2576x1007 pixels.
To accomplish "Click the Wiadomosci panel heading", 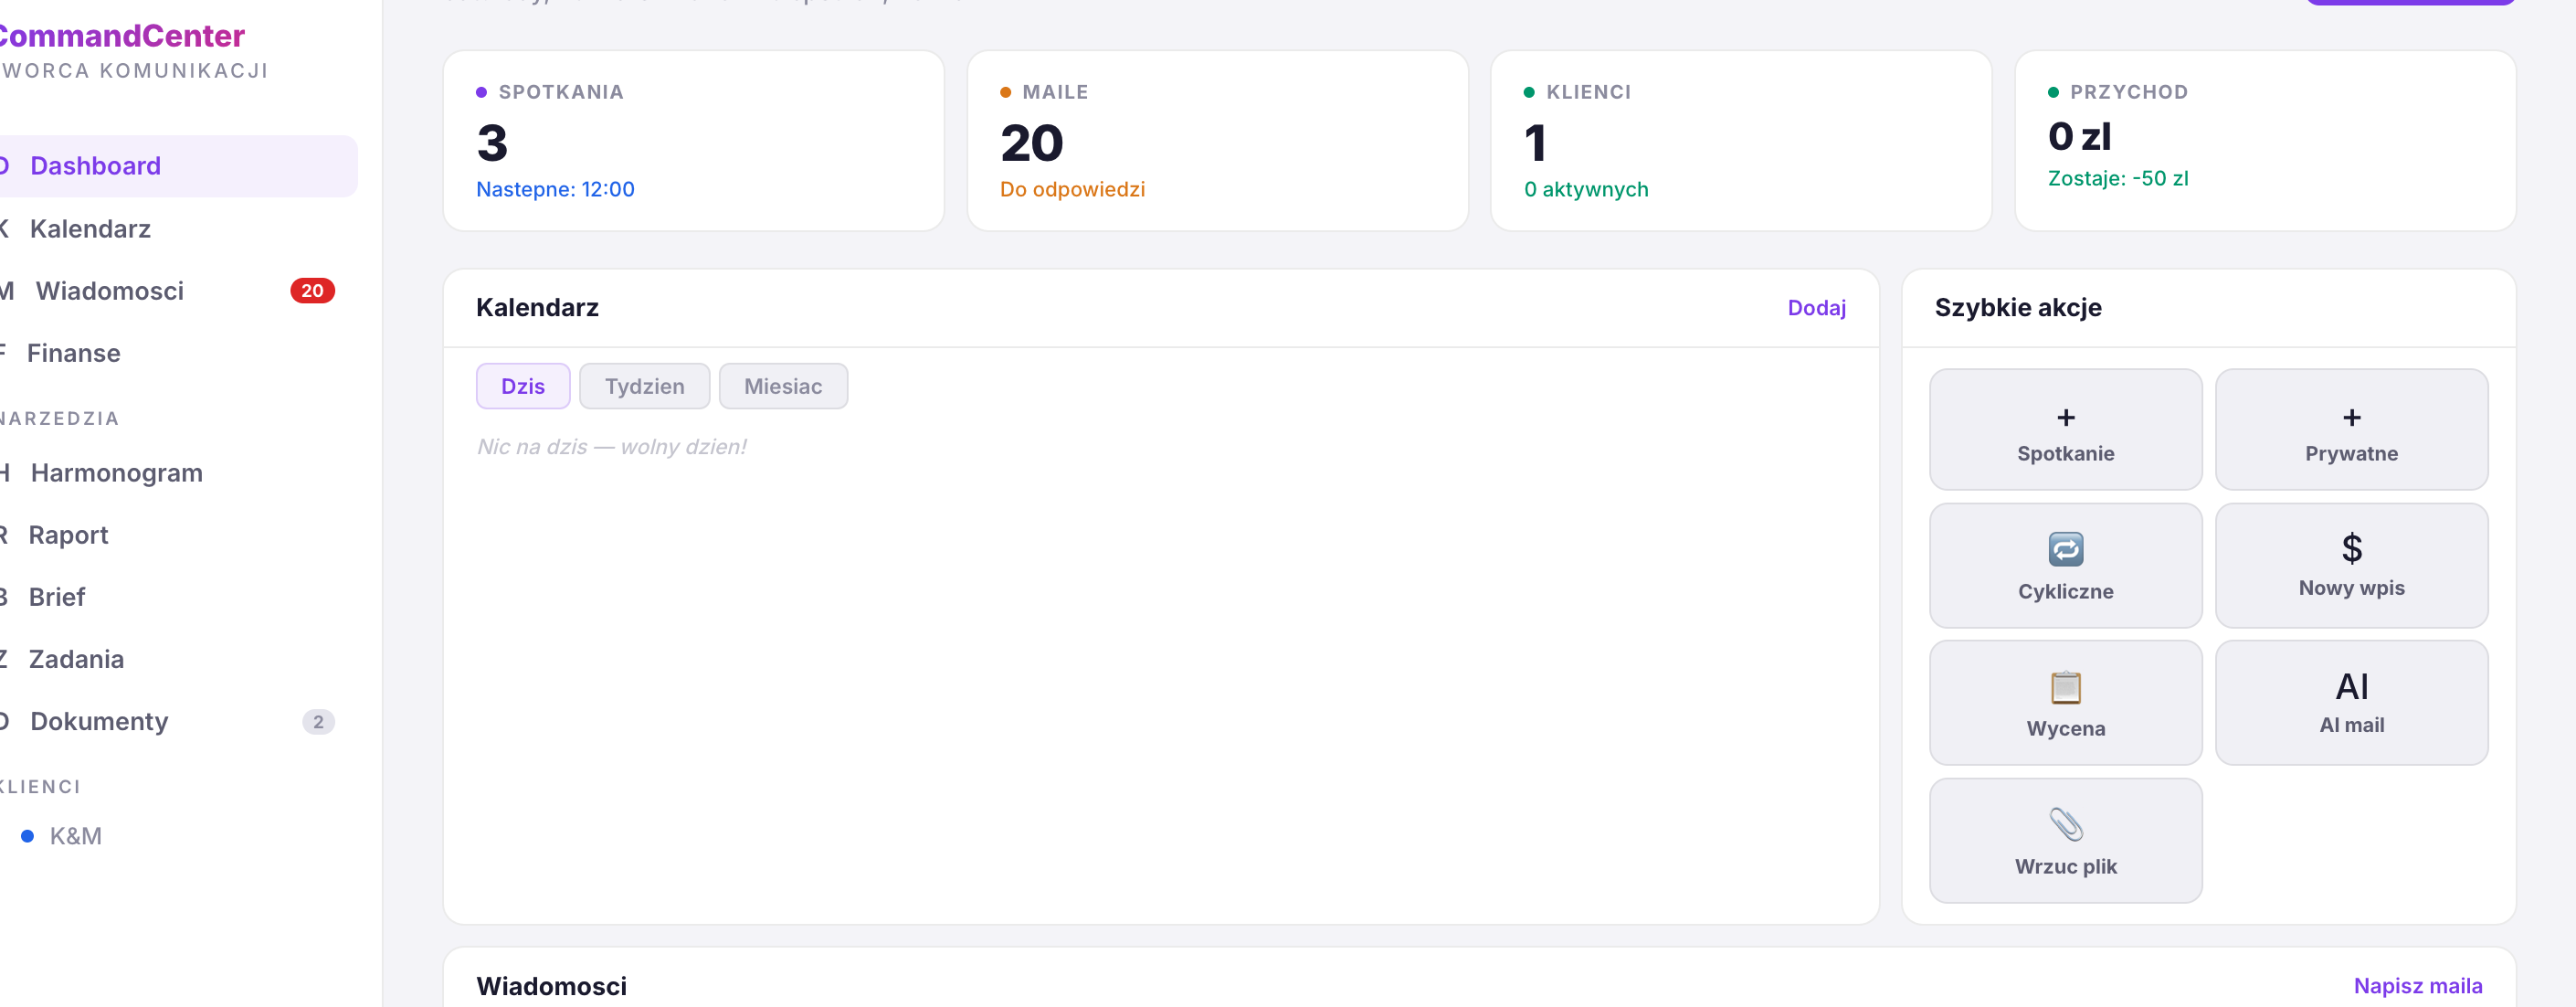I will 552,986.
